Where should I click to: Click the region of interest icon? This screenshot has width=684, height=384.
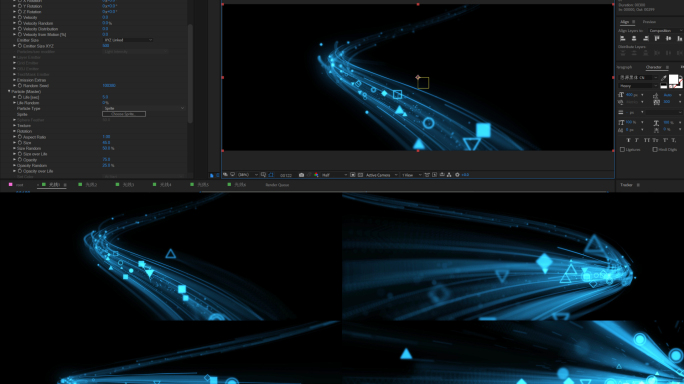coord(271,175)
